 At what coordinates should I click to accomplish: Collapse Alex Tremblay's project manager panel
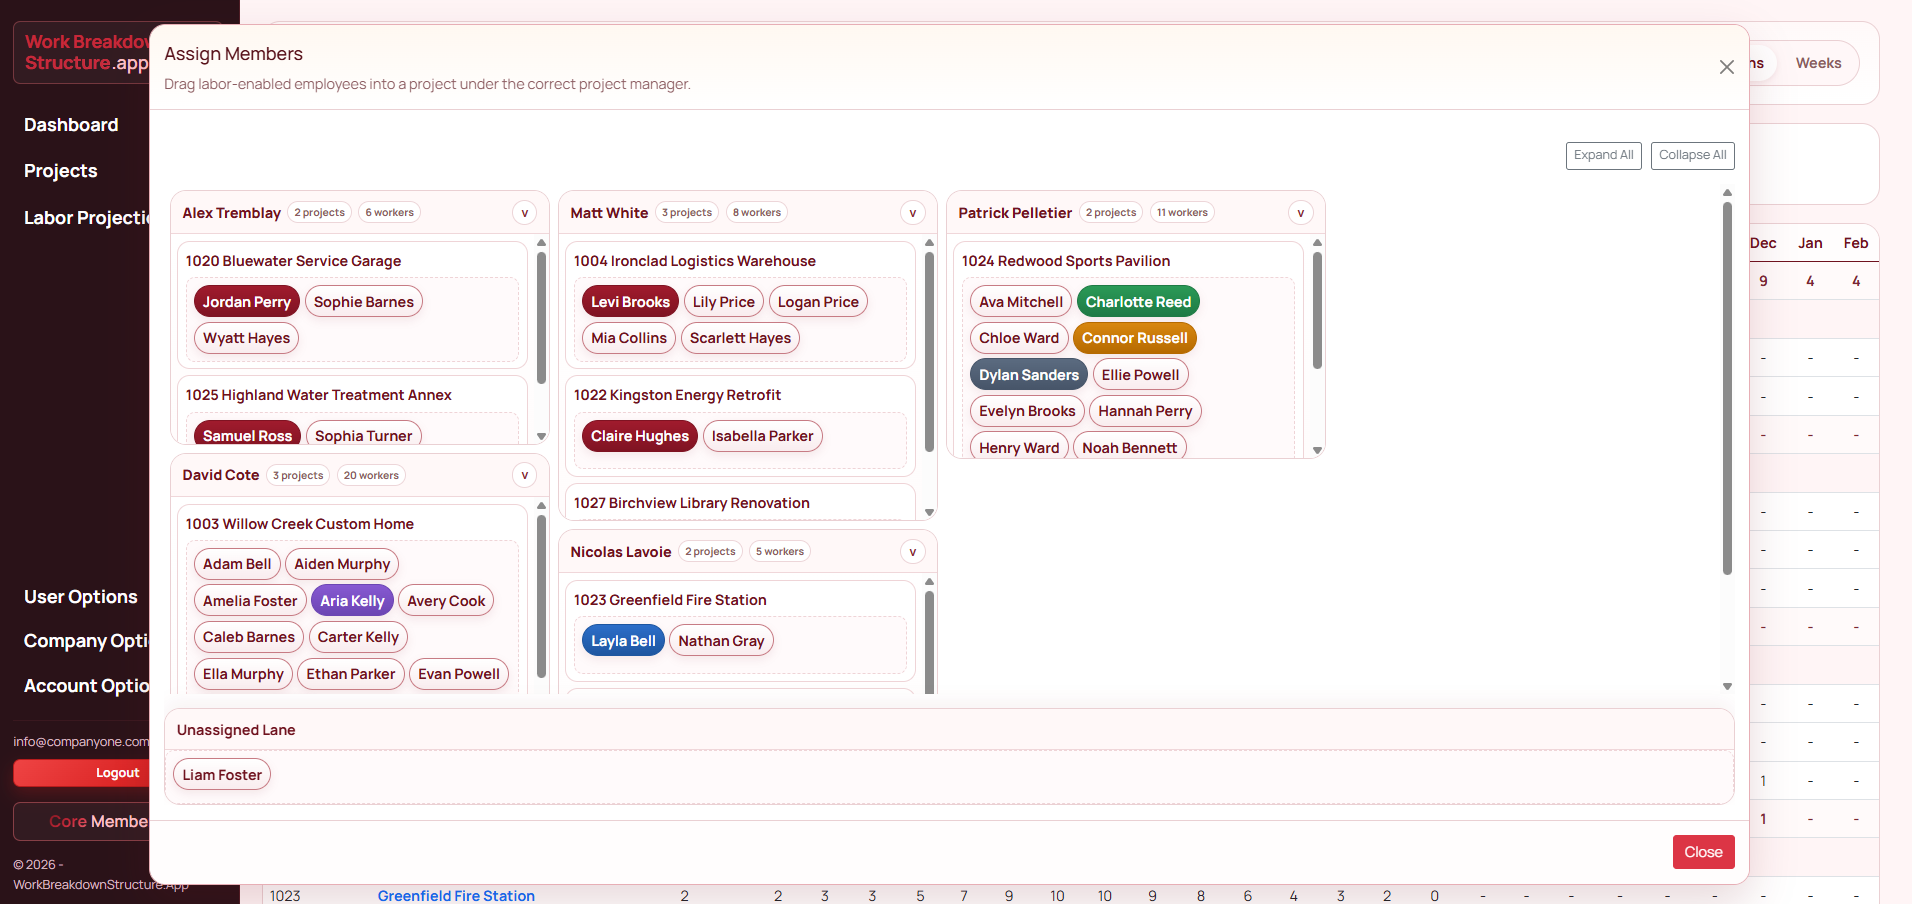(524, 213)
